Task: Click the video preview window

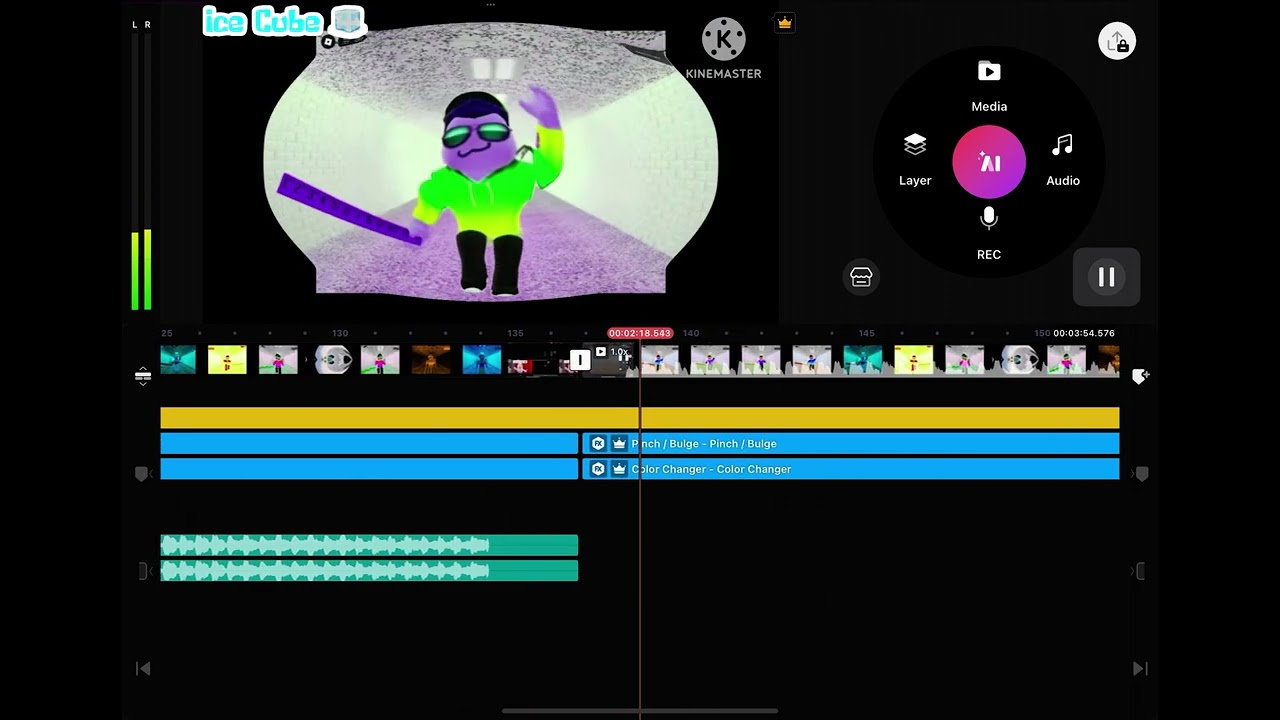Action: 490,160
